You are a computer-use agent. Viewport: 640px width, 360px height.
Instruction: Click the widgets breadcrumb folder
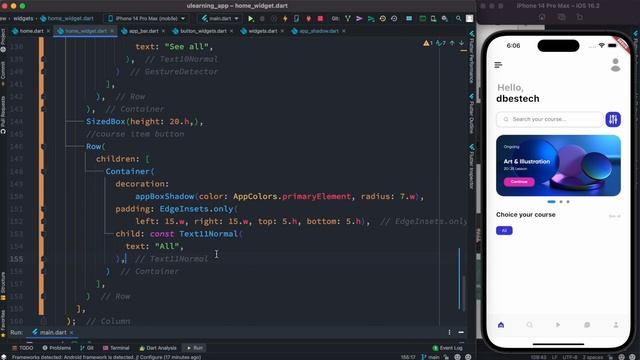[x=23, y=18]
